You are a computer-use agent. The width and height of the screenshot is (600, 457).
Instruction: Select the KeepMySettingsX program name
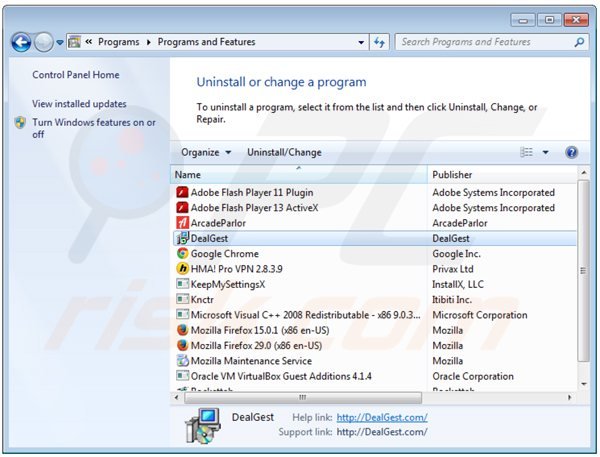228,284
